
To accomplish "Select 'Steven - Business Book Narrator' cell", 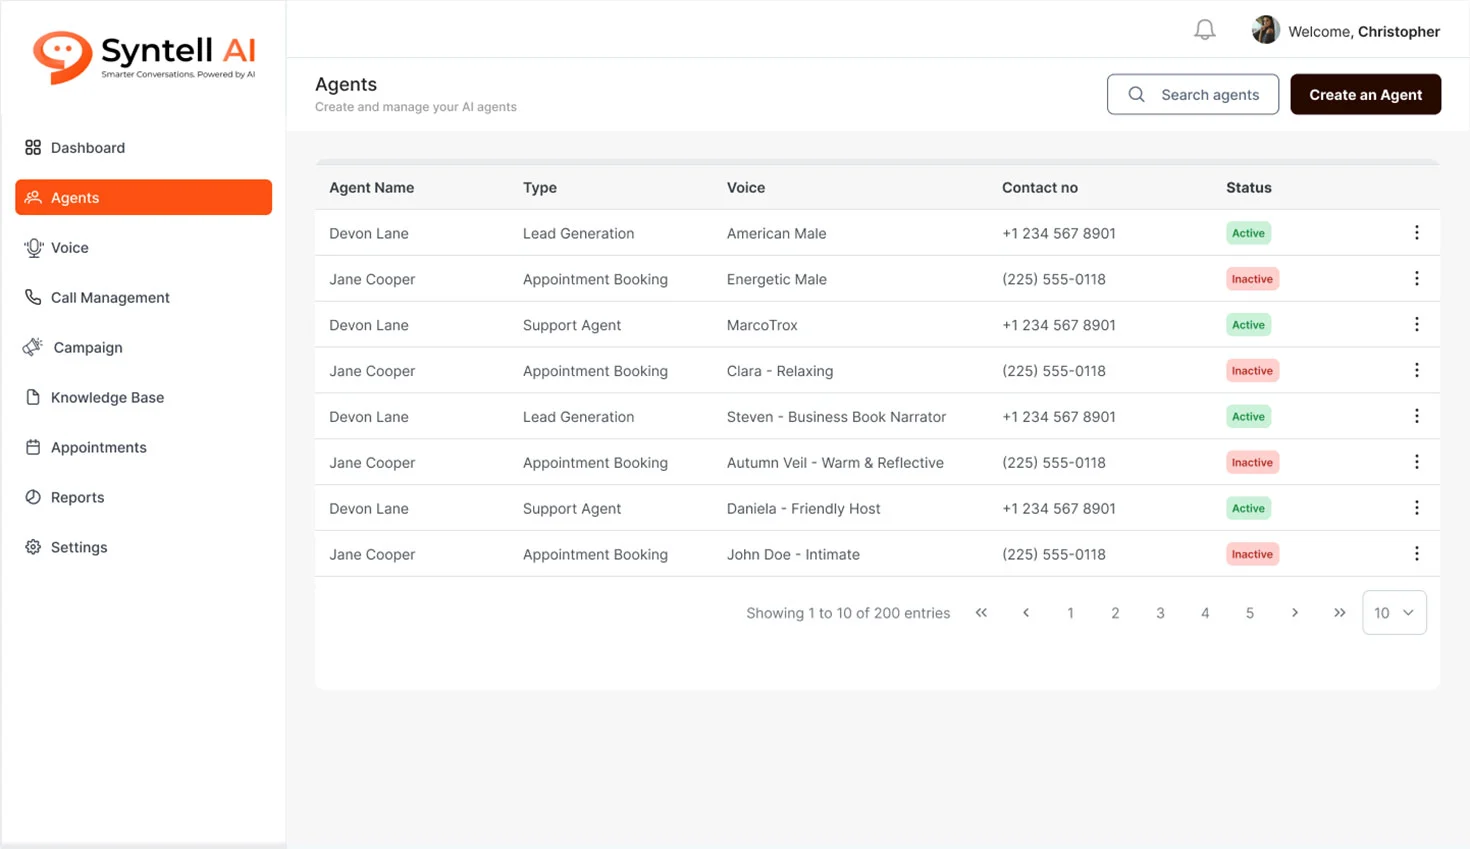I will click(x=836, y=416).
